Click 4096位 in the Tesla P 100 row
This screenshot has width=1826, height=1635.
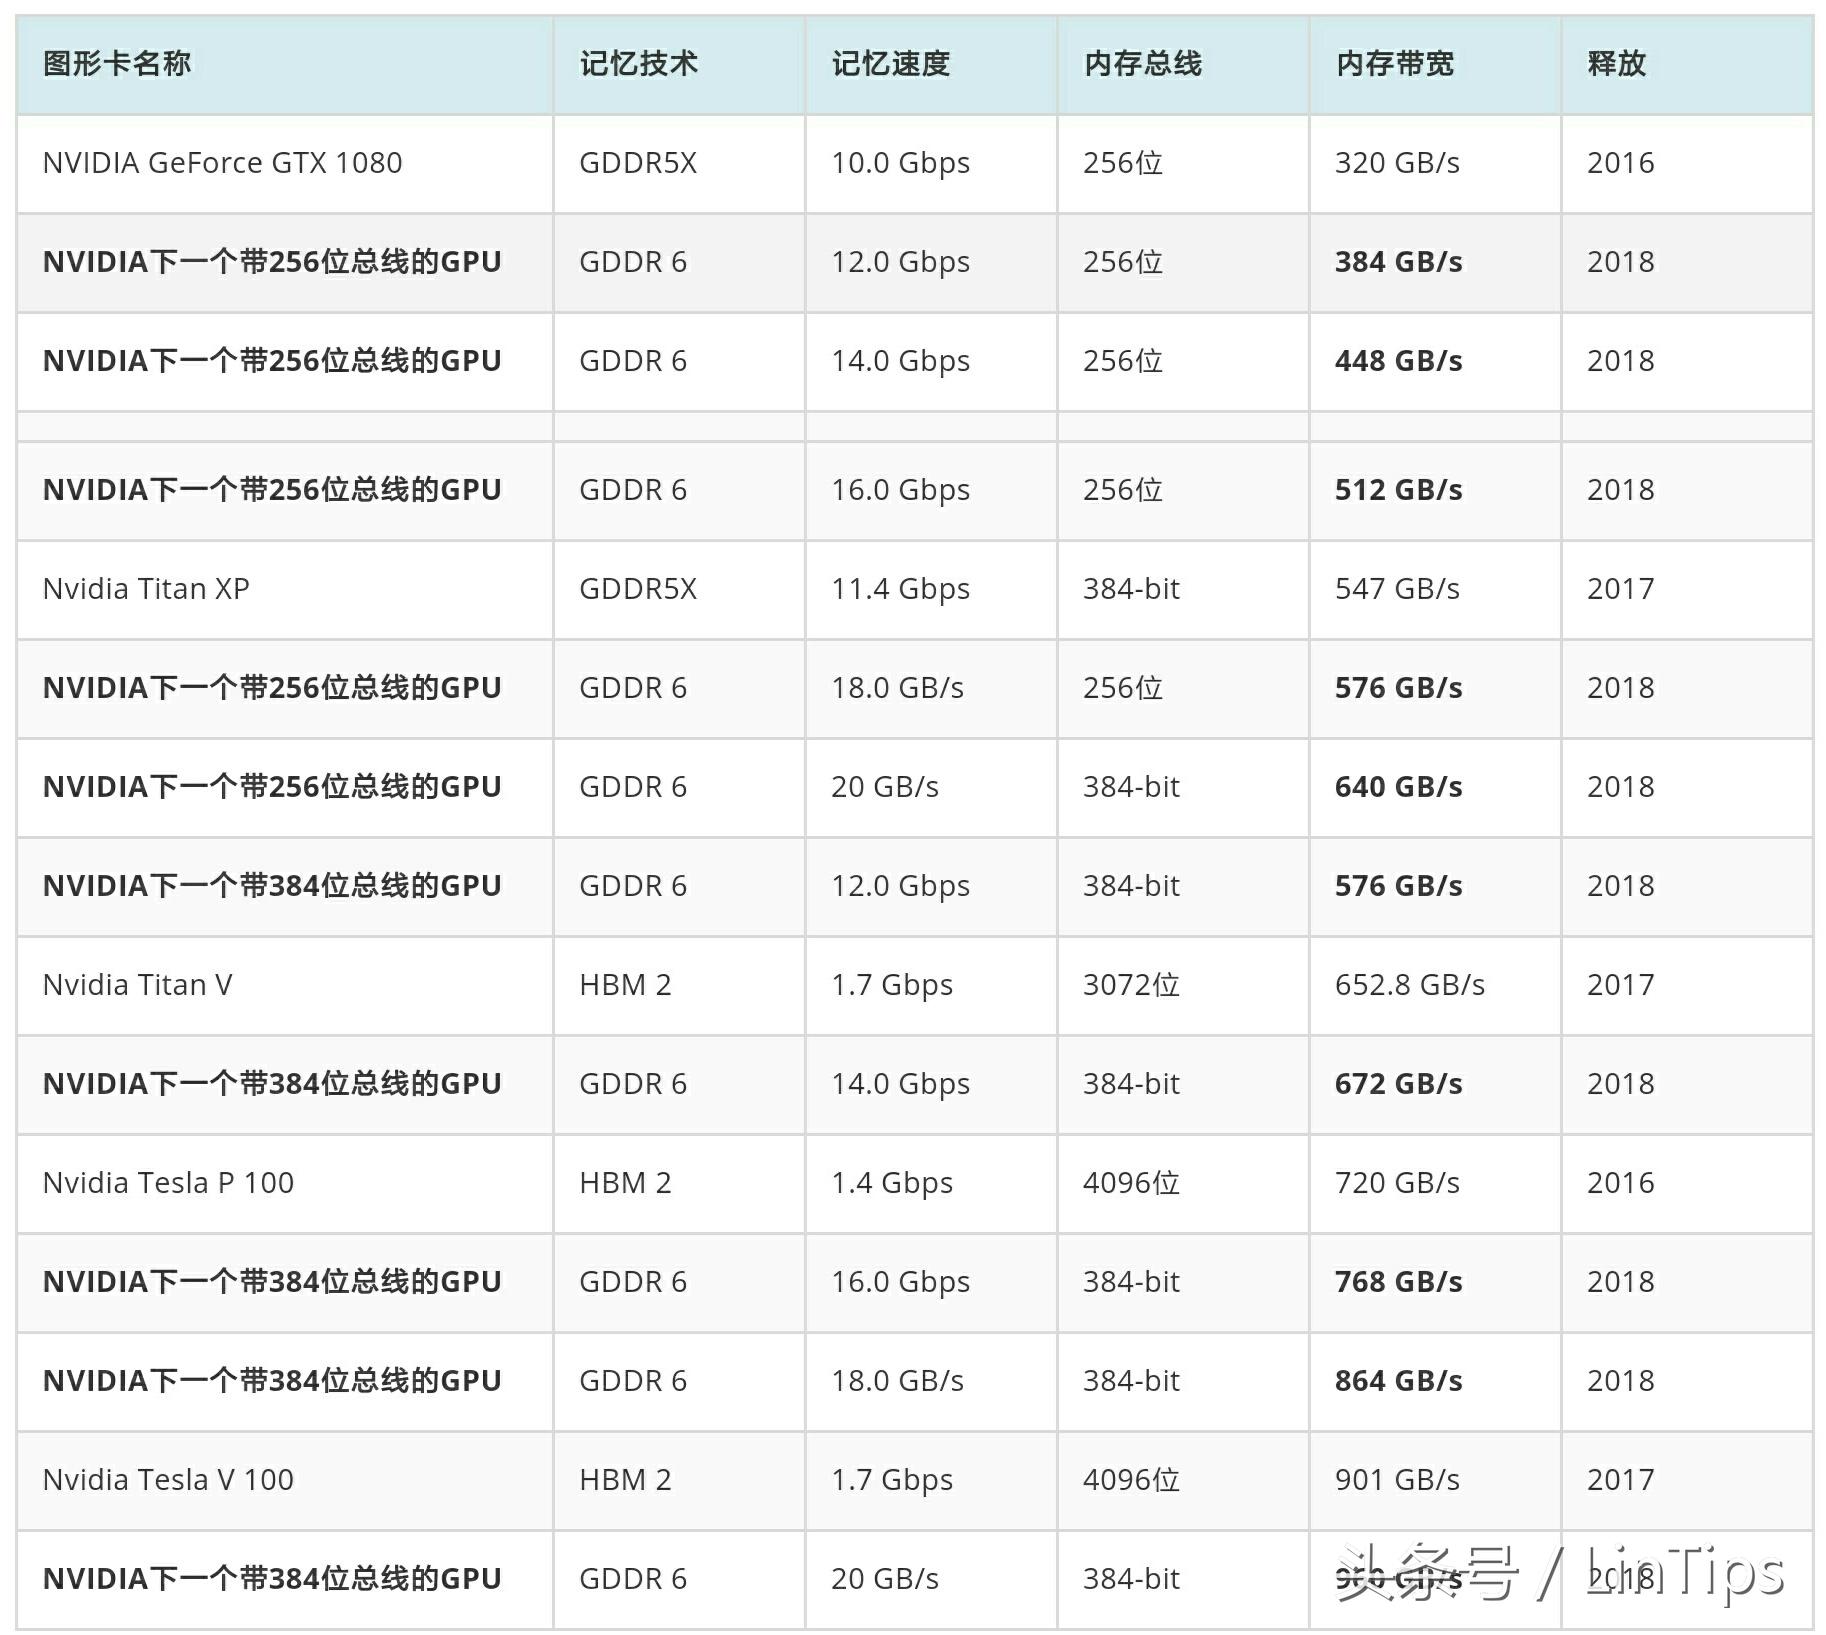1131,1183
